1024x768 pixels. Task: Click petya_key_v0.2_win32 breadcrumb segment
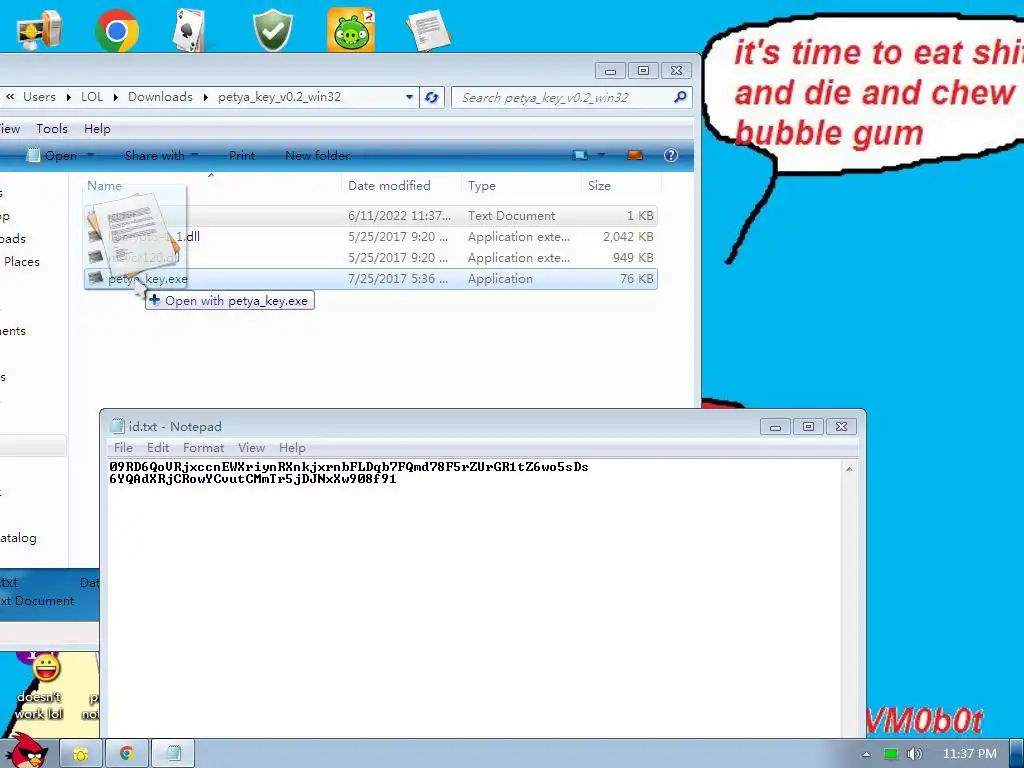pyautogui.click(x=280, y=97)
